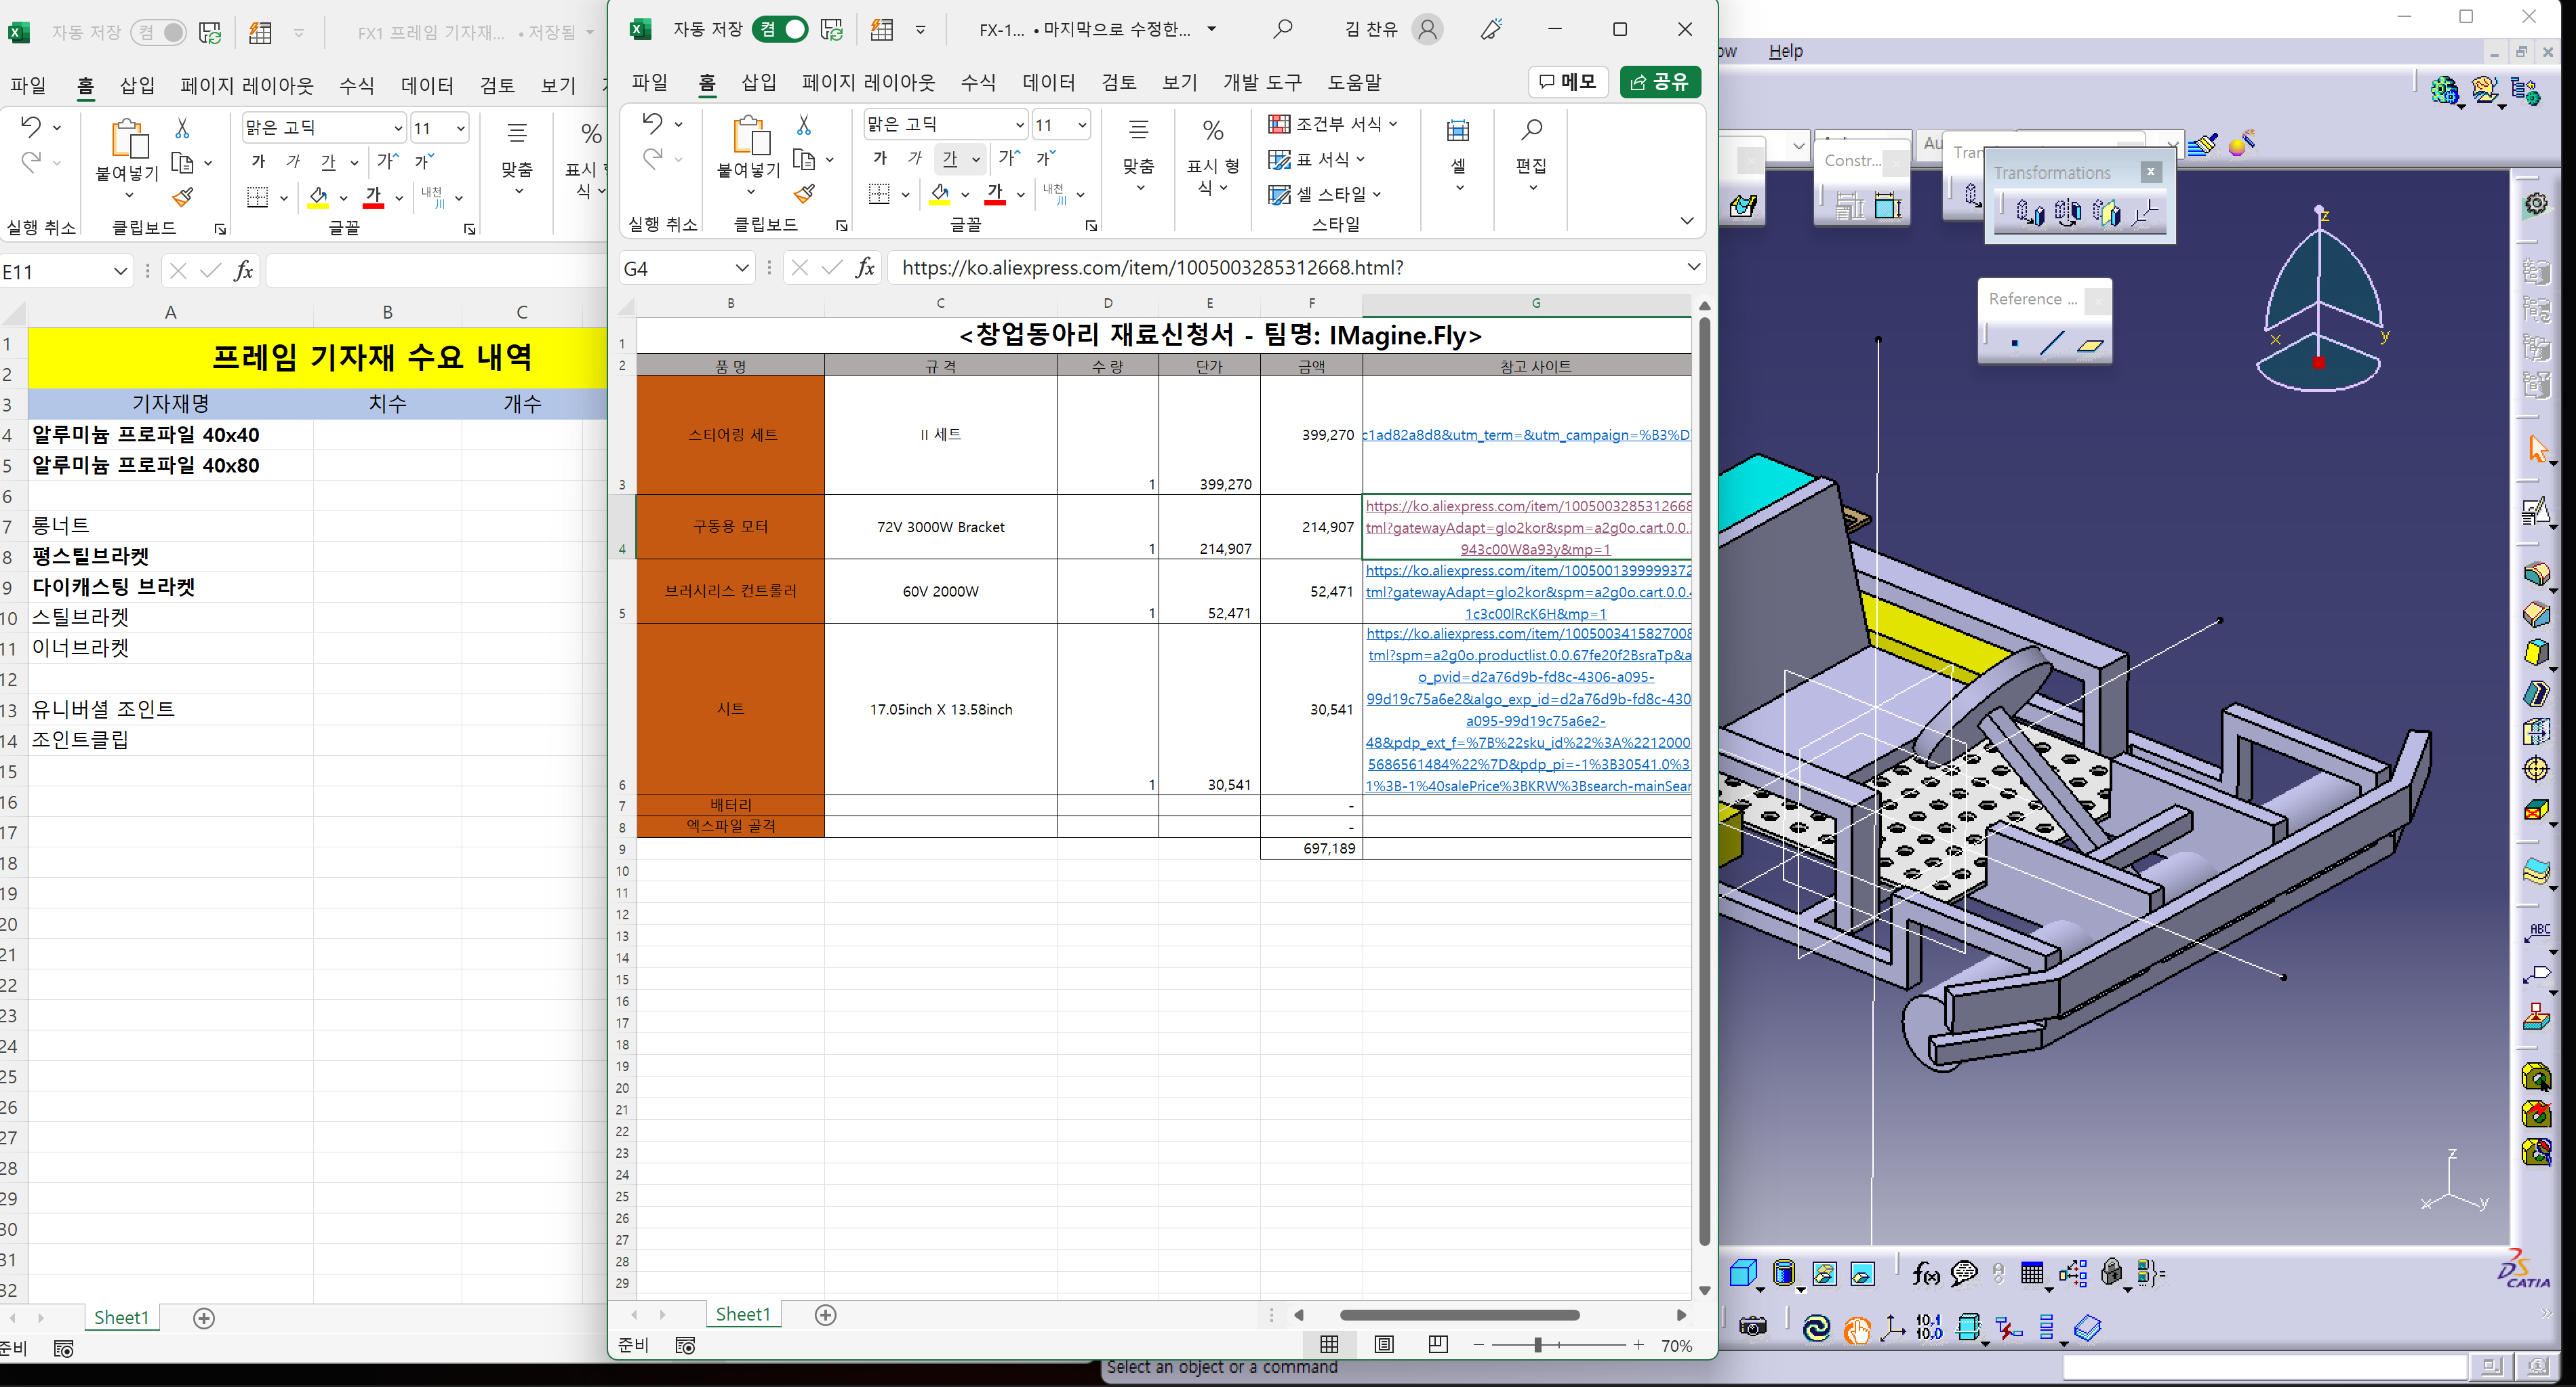This screenshot has height=1387, width=2576.
Task: Click the pen ink icon in title bar
Action: (1491, 29)
